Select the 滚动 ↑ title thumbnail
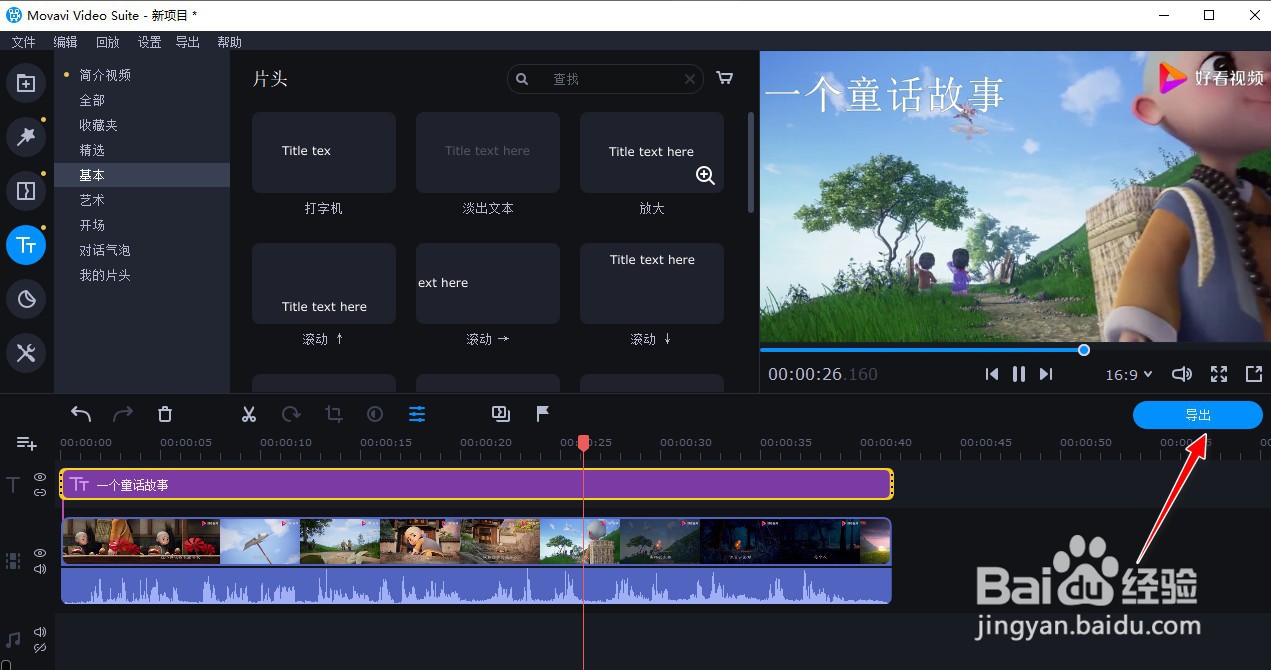Screen dimensions: 1271x670 coord(324,283)
